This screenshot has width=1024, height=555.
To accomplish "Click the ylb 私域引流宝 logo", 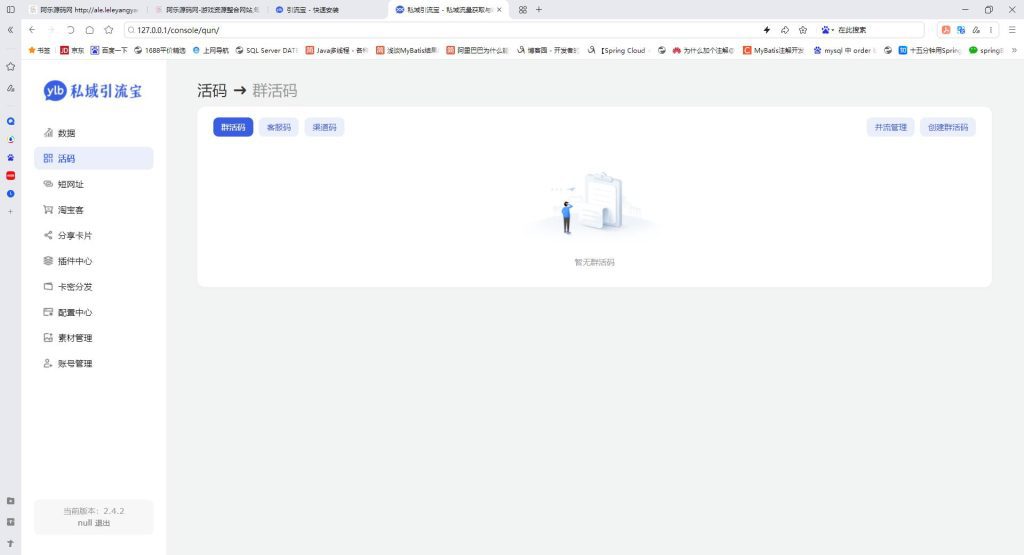I will [x=93, y=91].
